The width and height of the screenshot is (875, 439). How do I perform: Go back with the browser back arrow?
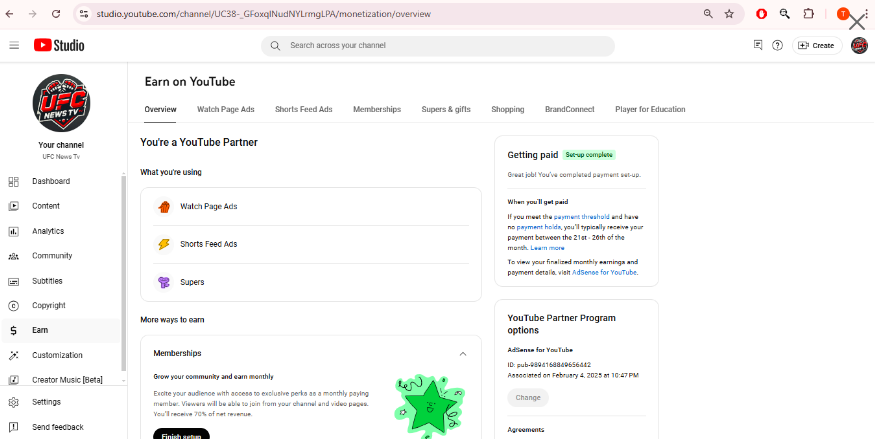9,14
